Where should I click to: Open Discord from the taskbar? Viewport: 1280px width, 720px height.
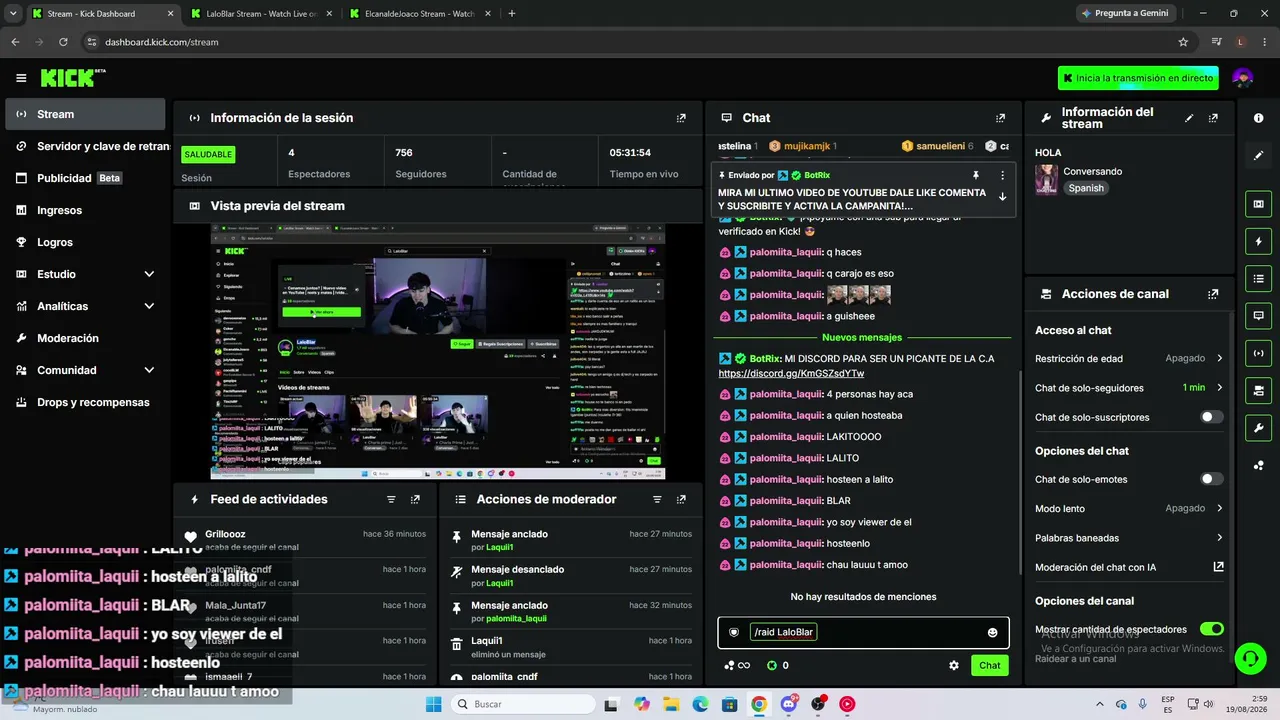(789, 704)
